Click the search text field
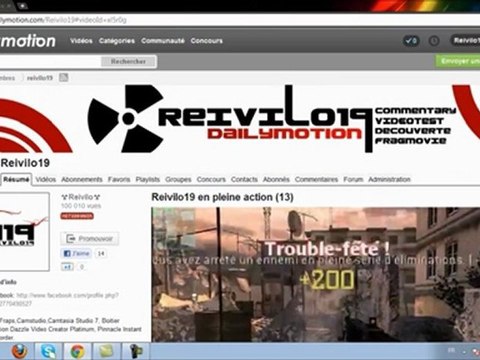The width and height of the screenshot is (480, 360). 50,61
